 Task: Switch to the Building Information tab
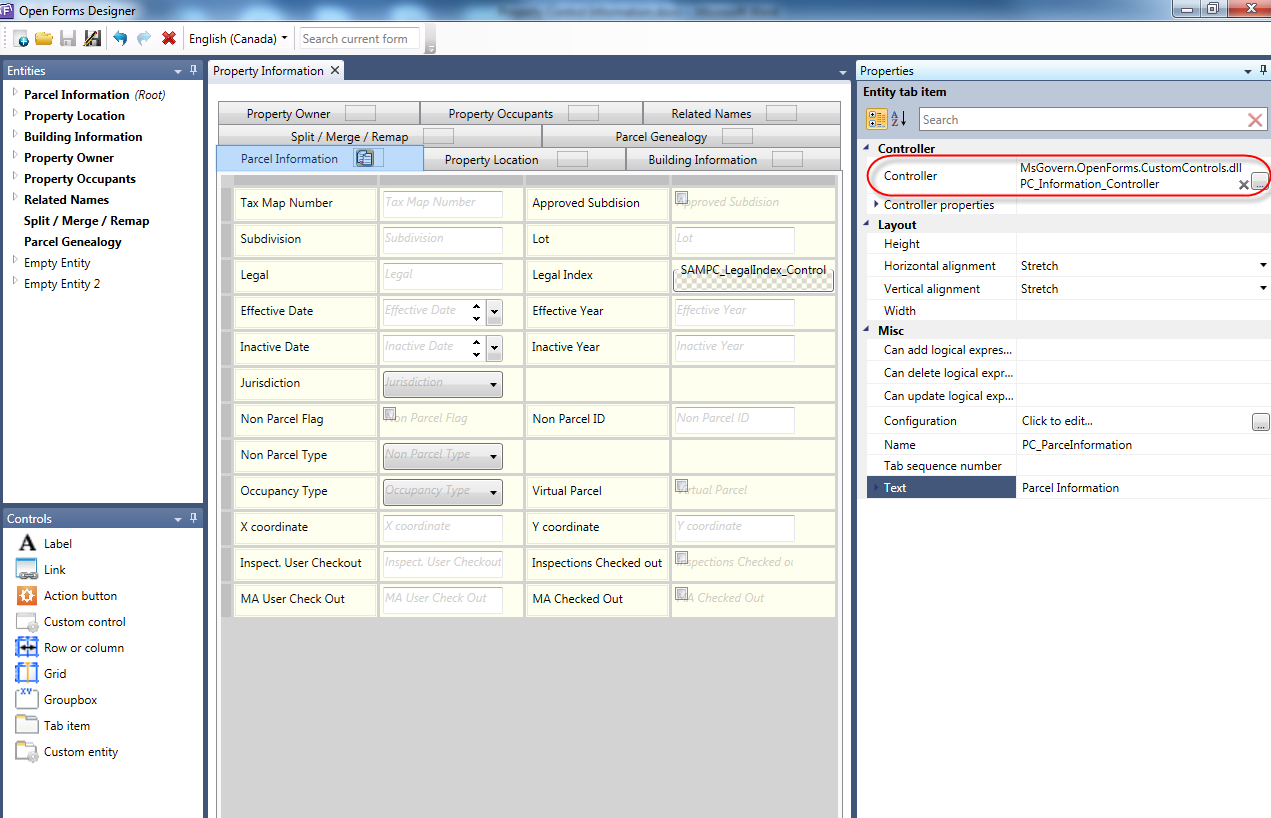[702, 160]
